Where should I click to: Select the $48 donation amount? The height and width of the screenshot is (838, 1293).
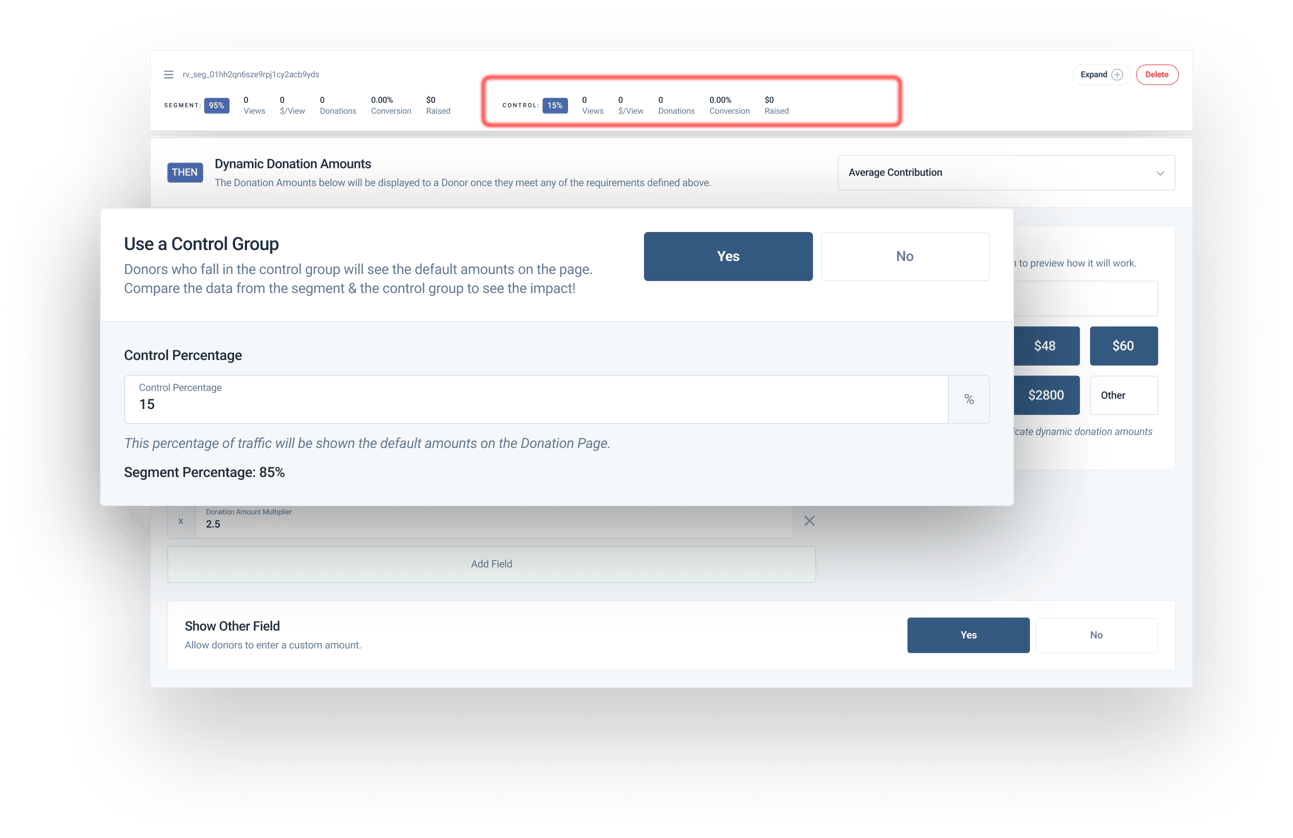(x=1046, y=346)
